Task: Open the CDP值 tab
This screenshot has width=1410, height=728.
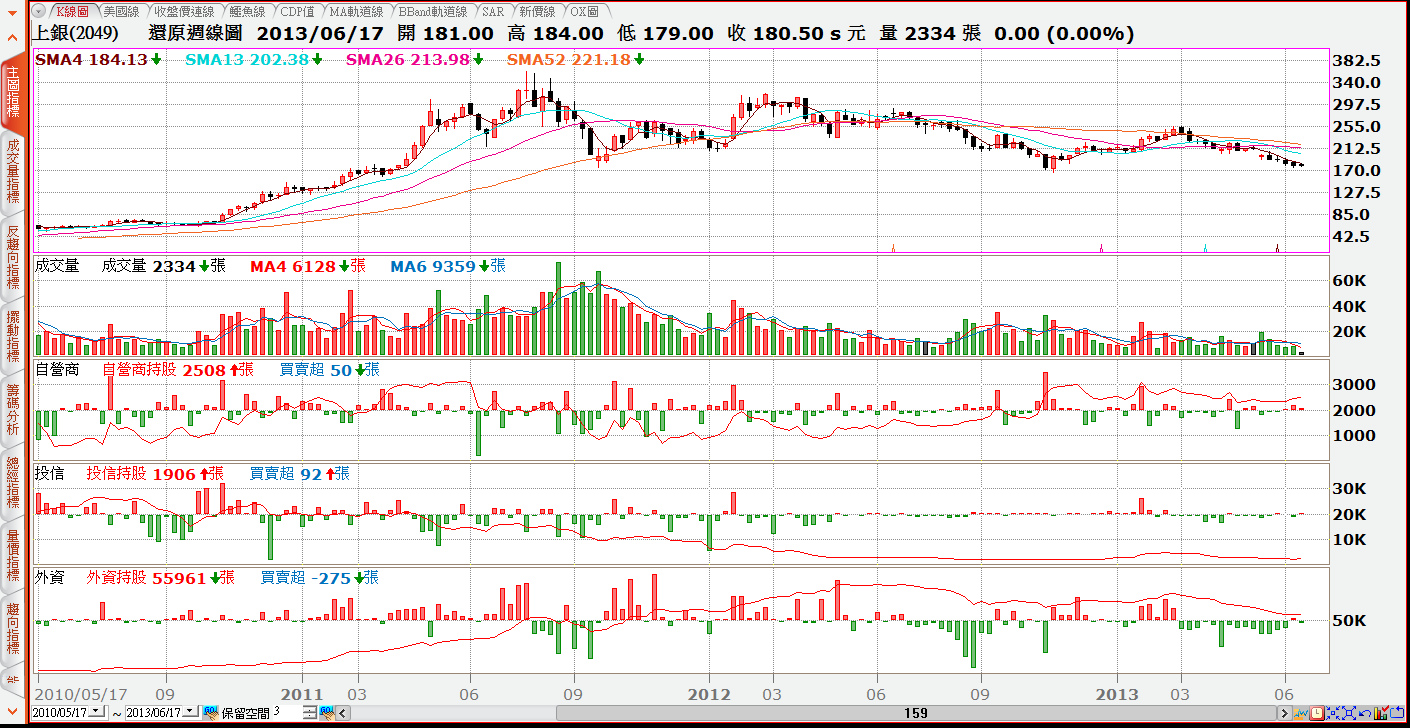Action: point(297,11)
